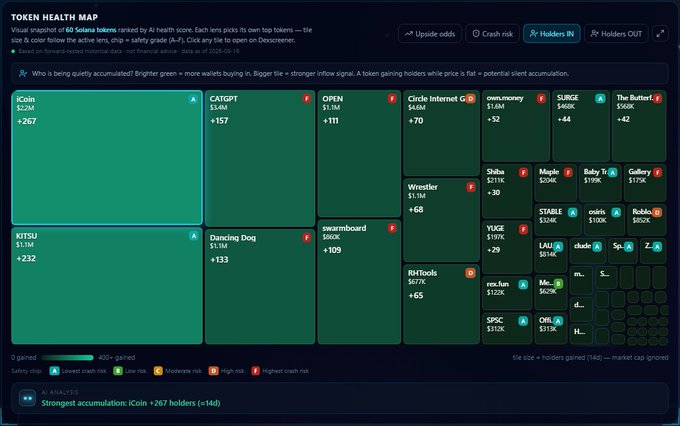Click the A safety chip on rex.fun
This screenshot has width=680, height=426.
coord(523,285)
